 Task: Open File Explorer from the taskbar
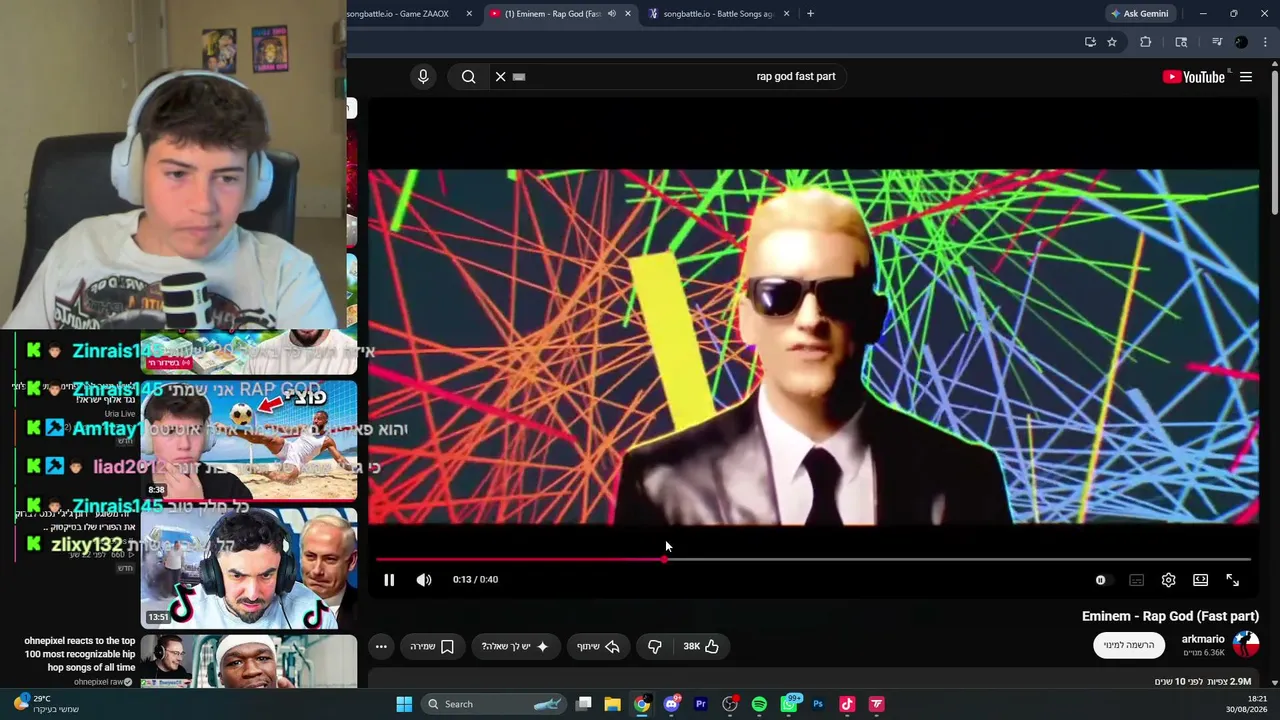(x=613, y=704)
